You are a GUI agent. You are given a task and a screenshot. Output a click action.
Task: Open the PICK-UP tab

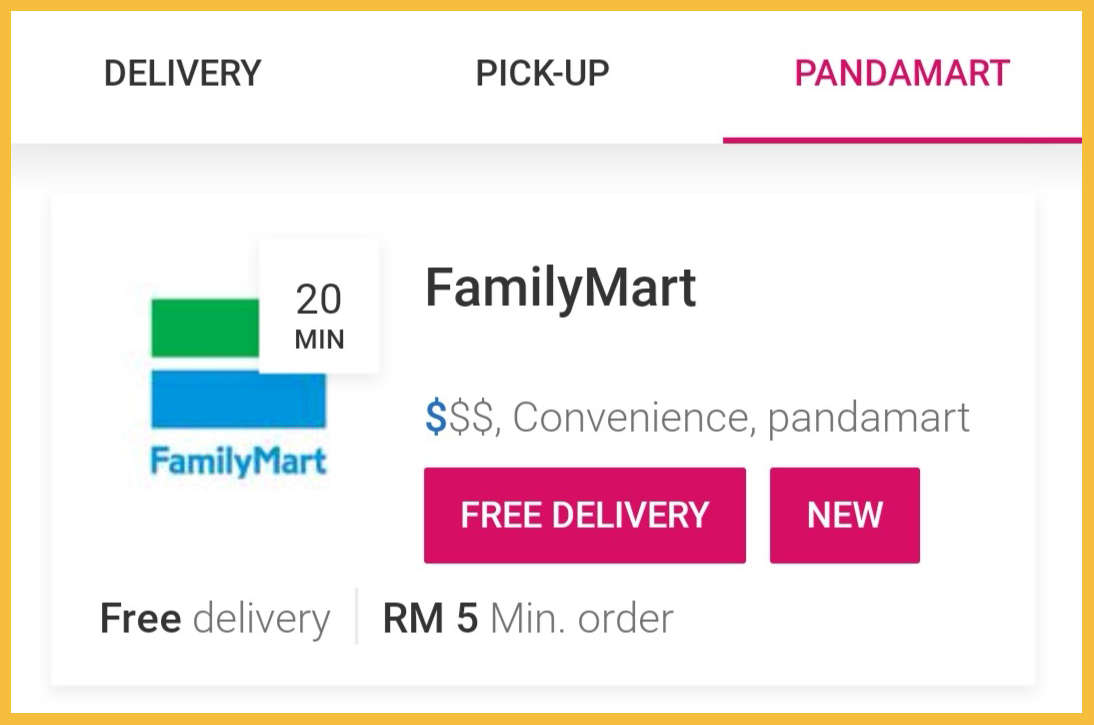(x=542, y=74)
